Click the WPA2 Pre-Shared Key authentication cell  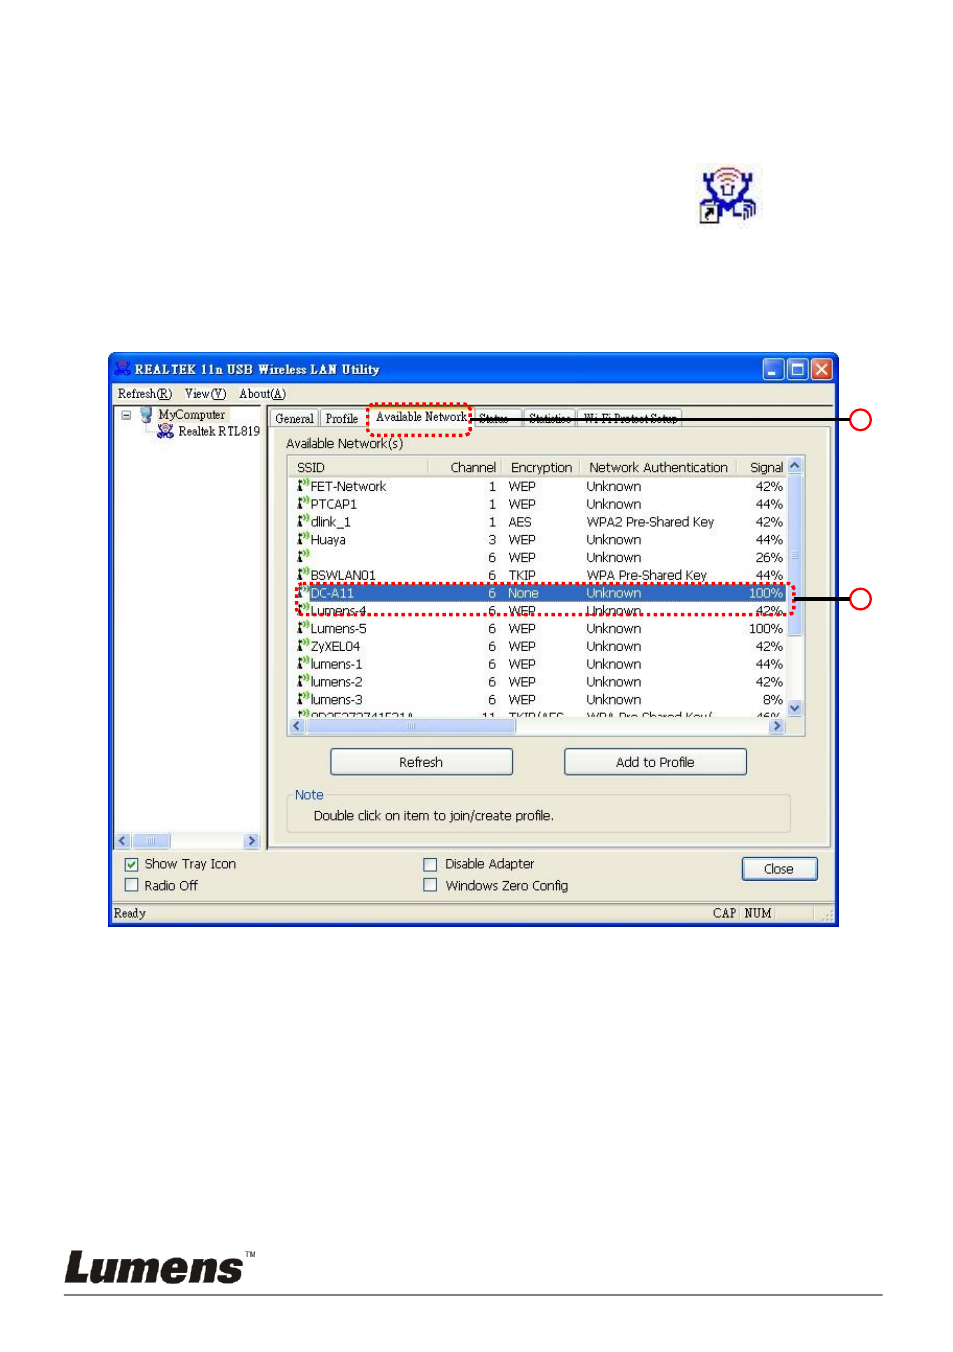click(x=650, y=522)
